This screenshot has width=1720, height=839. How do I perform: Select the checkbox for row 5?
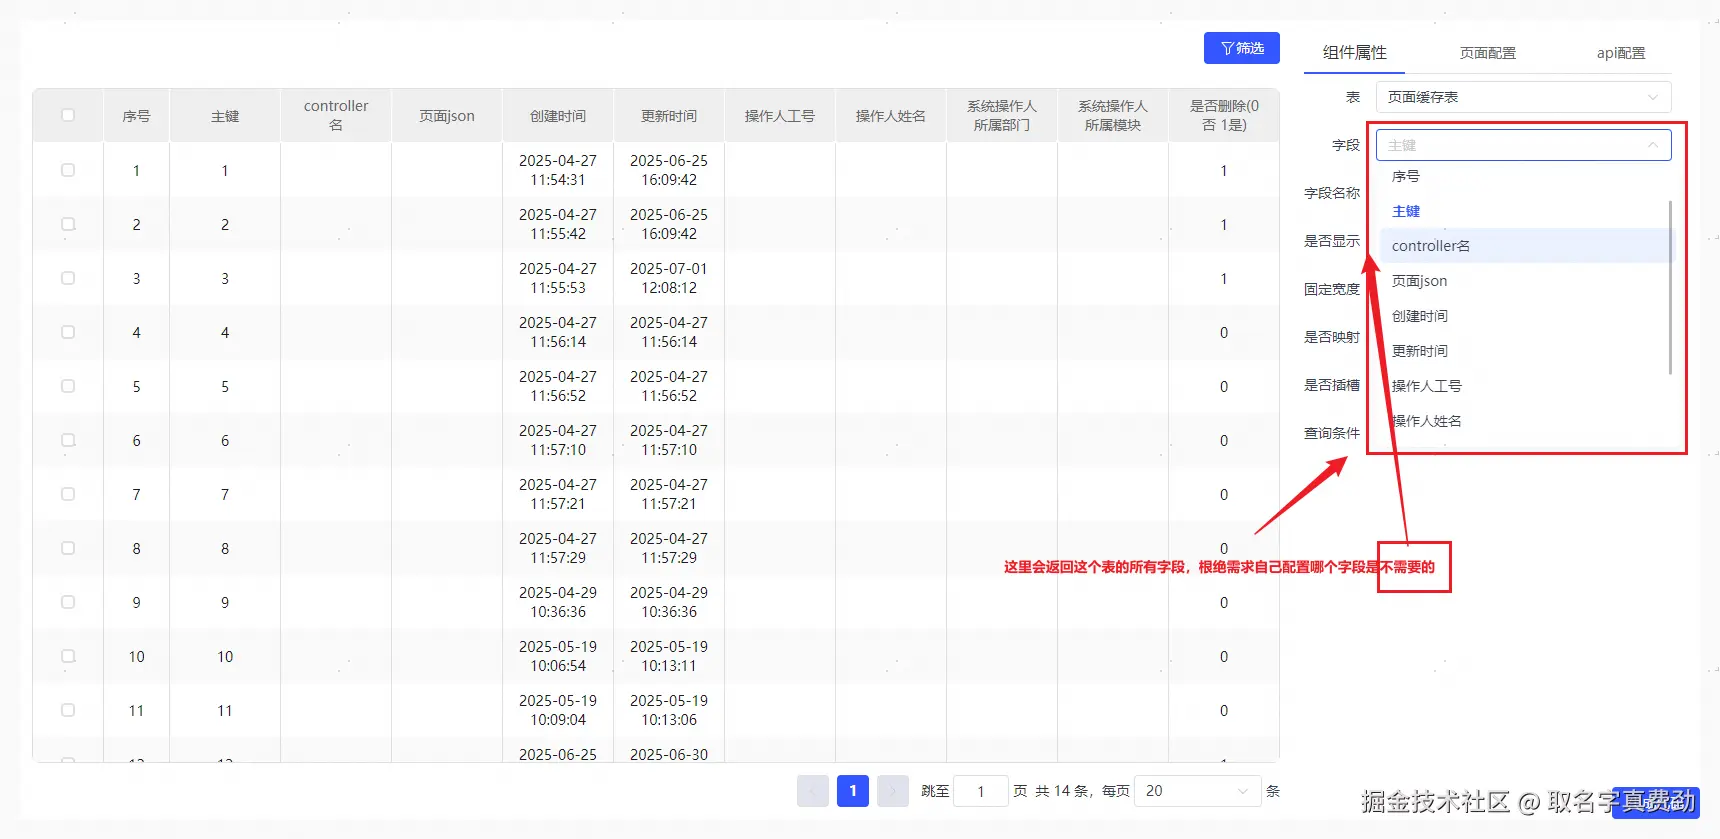pos(68,386)
